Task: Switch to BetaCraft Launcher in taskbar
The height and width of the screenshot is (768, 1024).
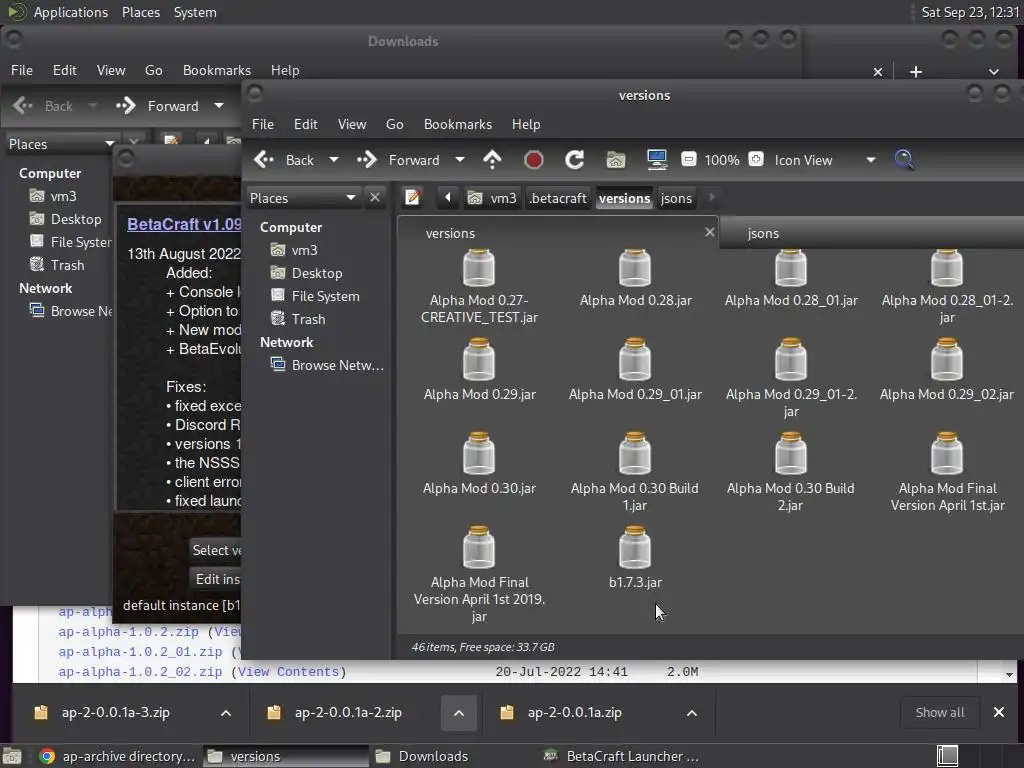Action: tap(621, 756)
